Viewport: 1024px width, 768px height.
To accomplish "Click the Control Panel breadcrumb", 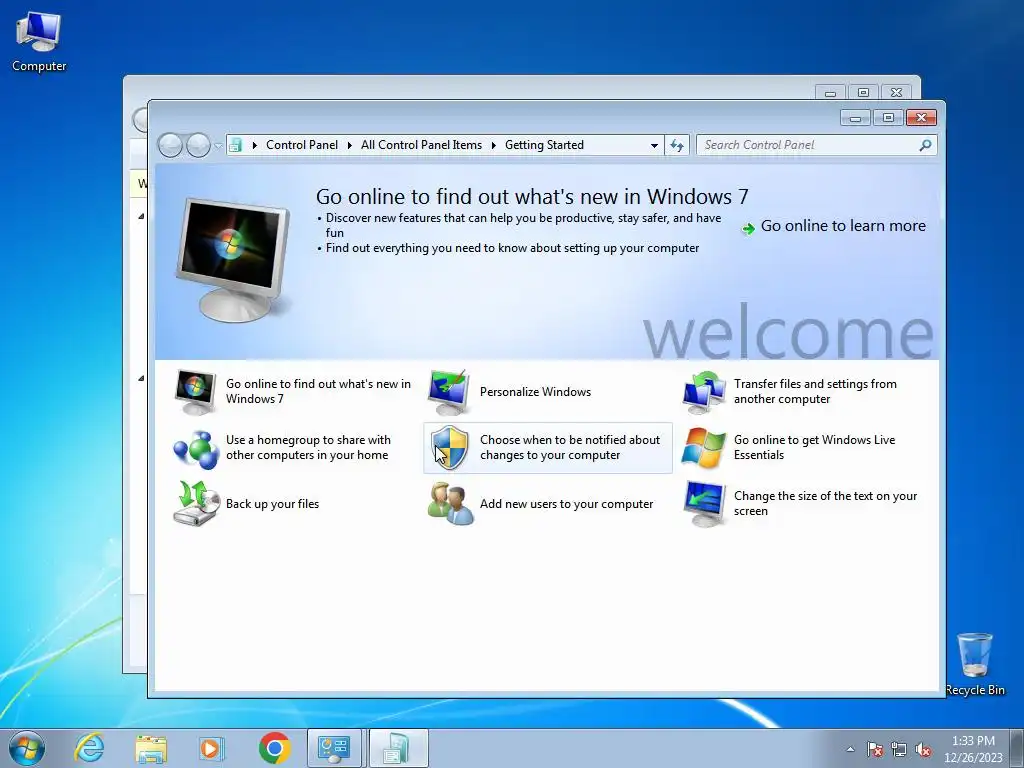I will tap(302, 145).
